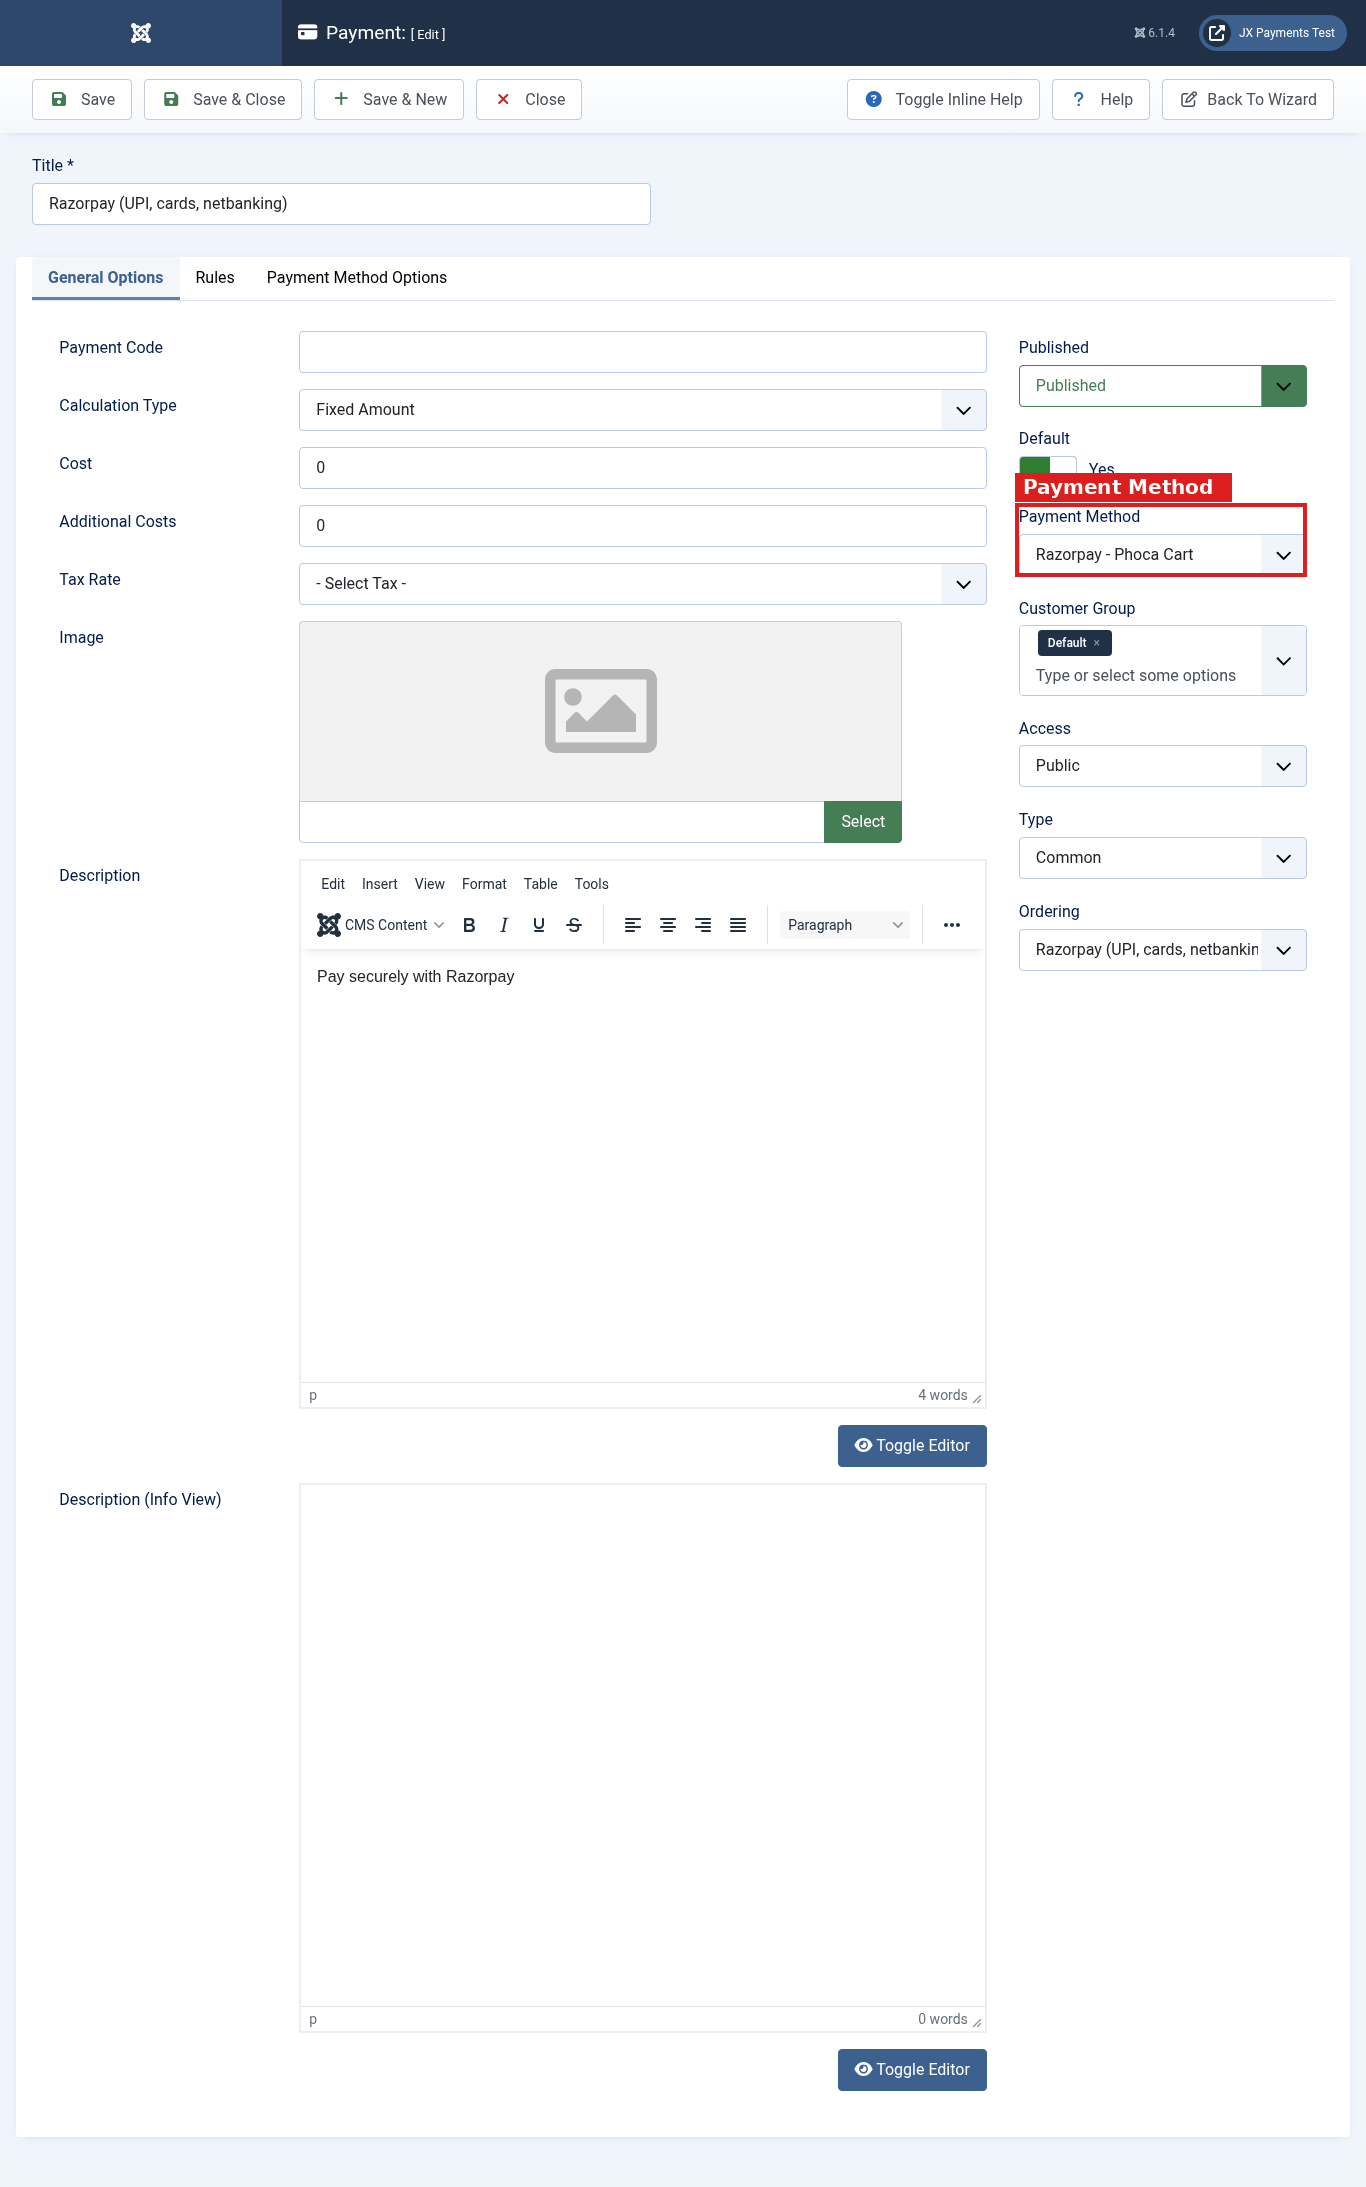
Task: Open the editor Table menu
Action: click(x=540, y=884)
